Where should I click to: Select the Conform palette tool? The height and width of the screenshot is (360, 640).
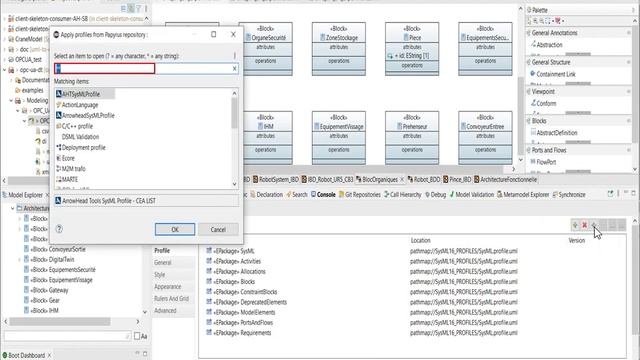tap(543, 104)
